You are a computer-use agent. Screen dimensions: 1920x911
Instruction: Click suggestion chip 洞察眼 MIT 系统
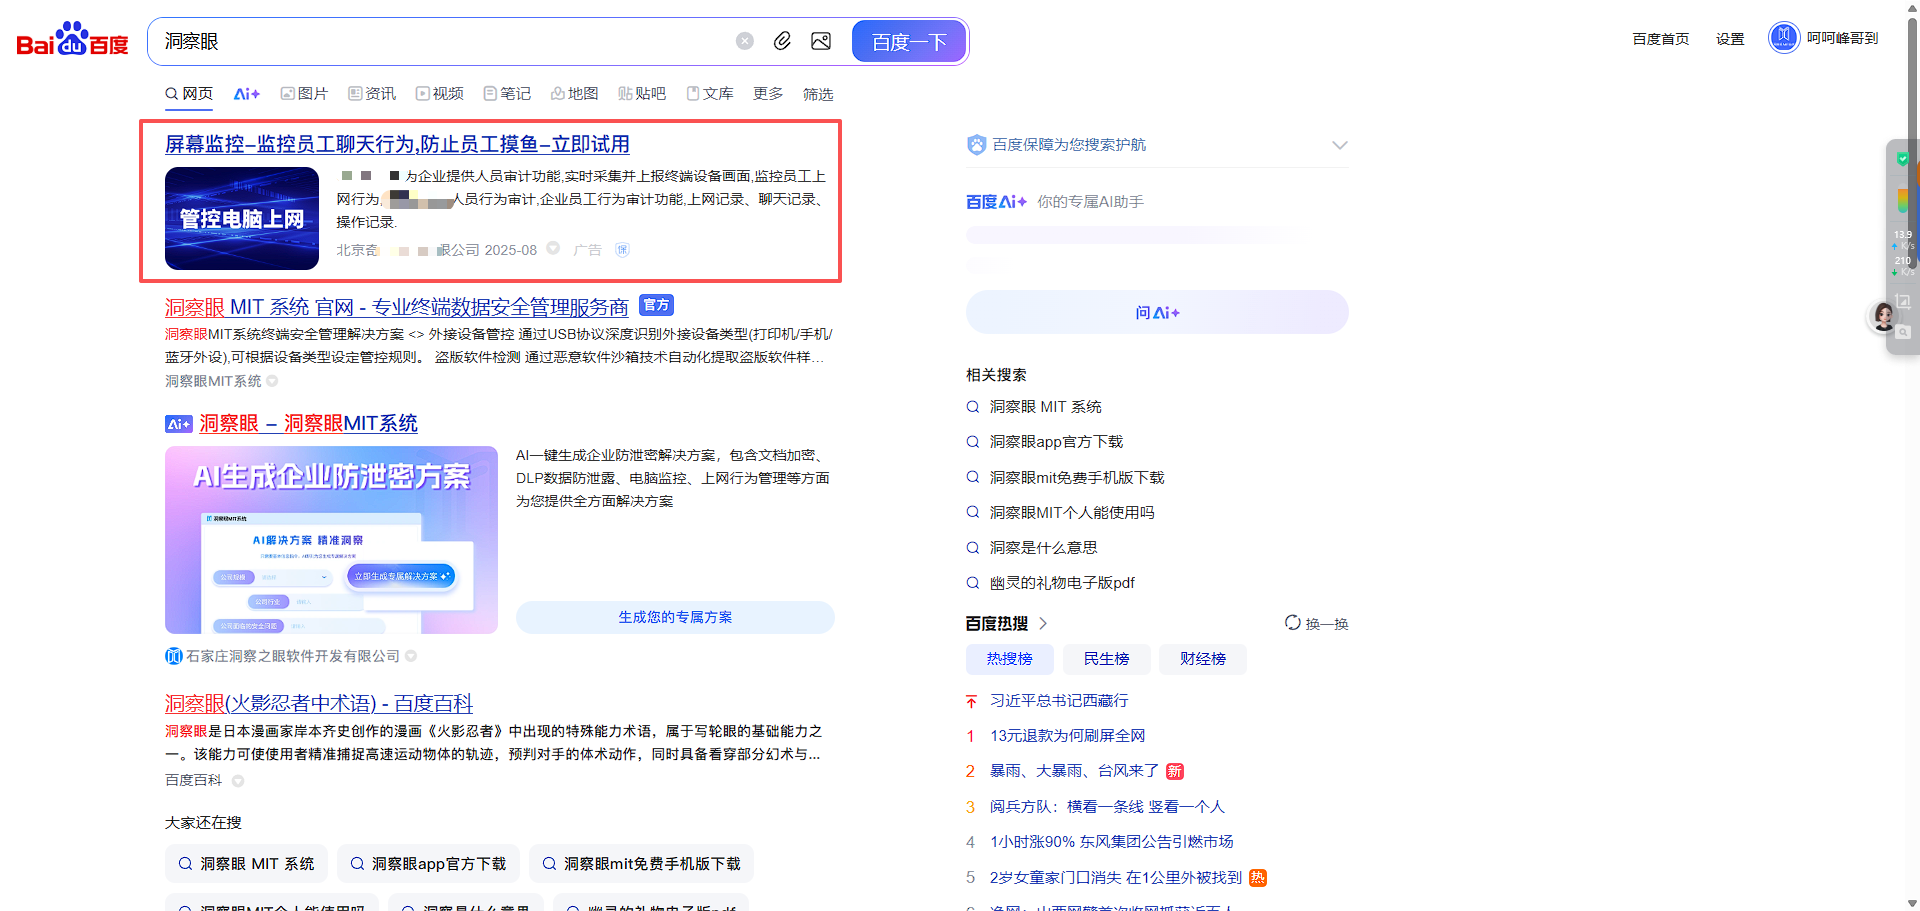pyautogui.click(x=246, y=864)
